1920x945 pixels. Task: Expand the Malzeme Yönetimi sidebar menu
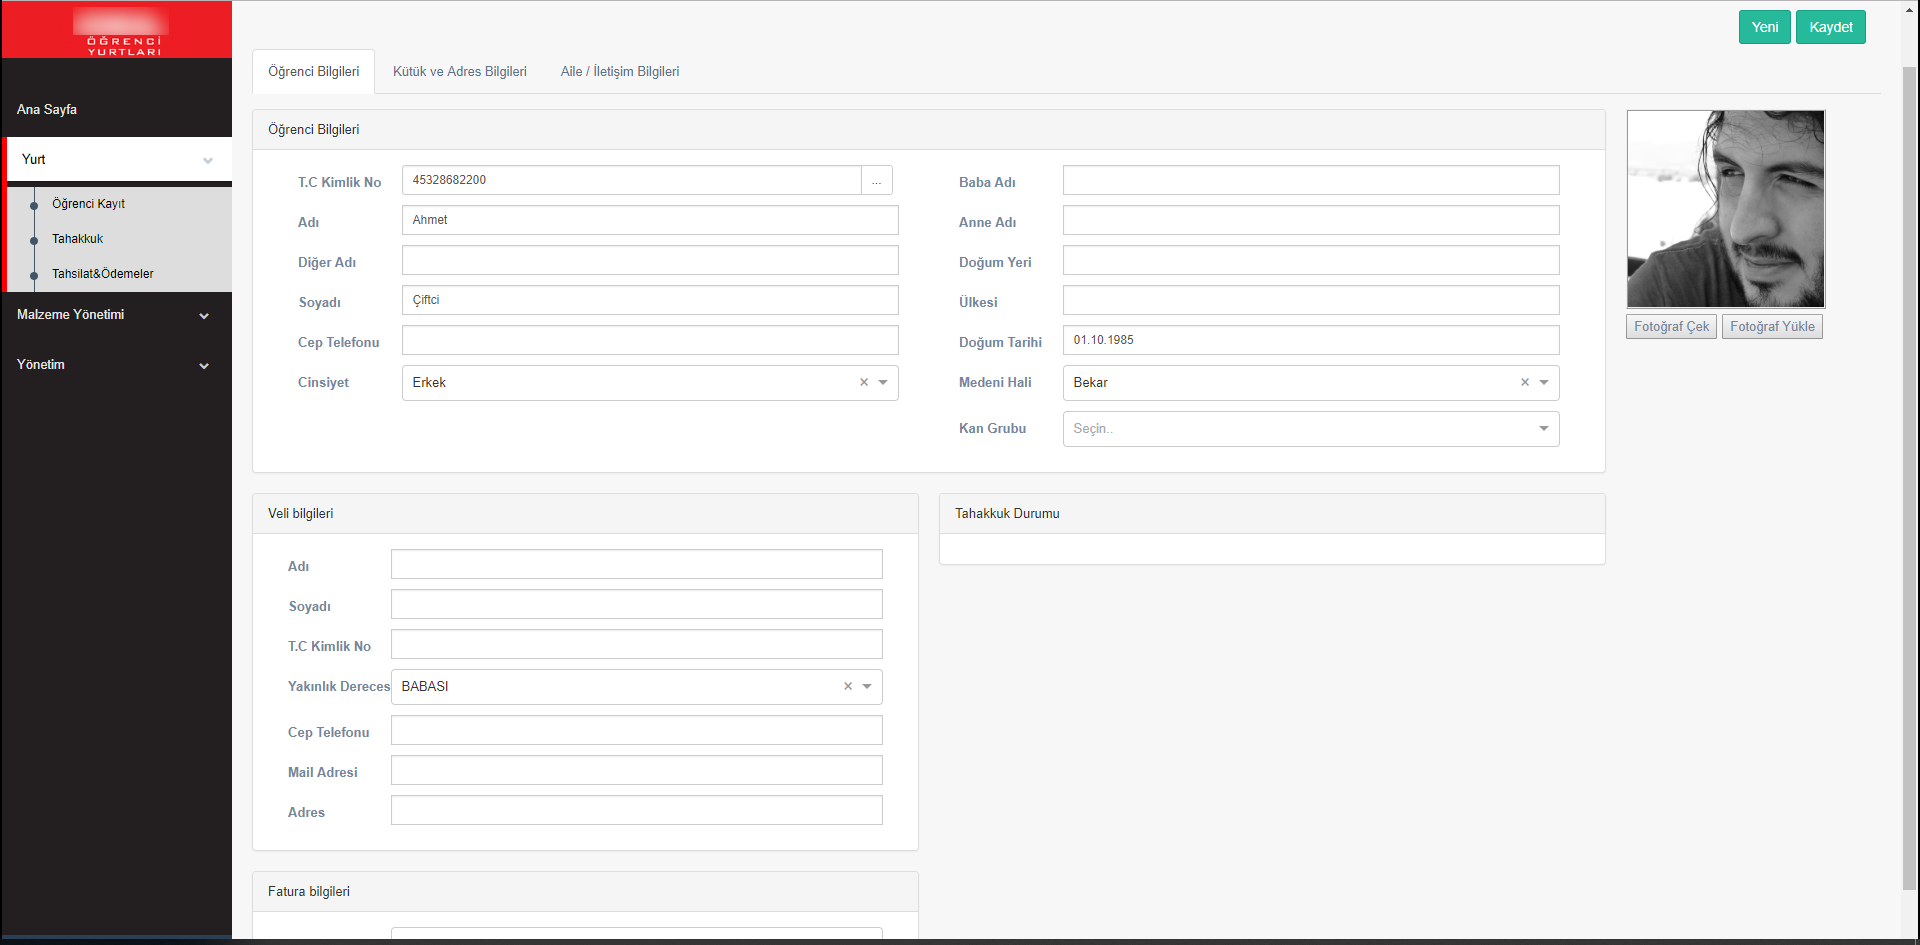pos(204,316)
